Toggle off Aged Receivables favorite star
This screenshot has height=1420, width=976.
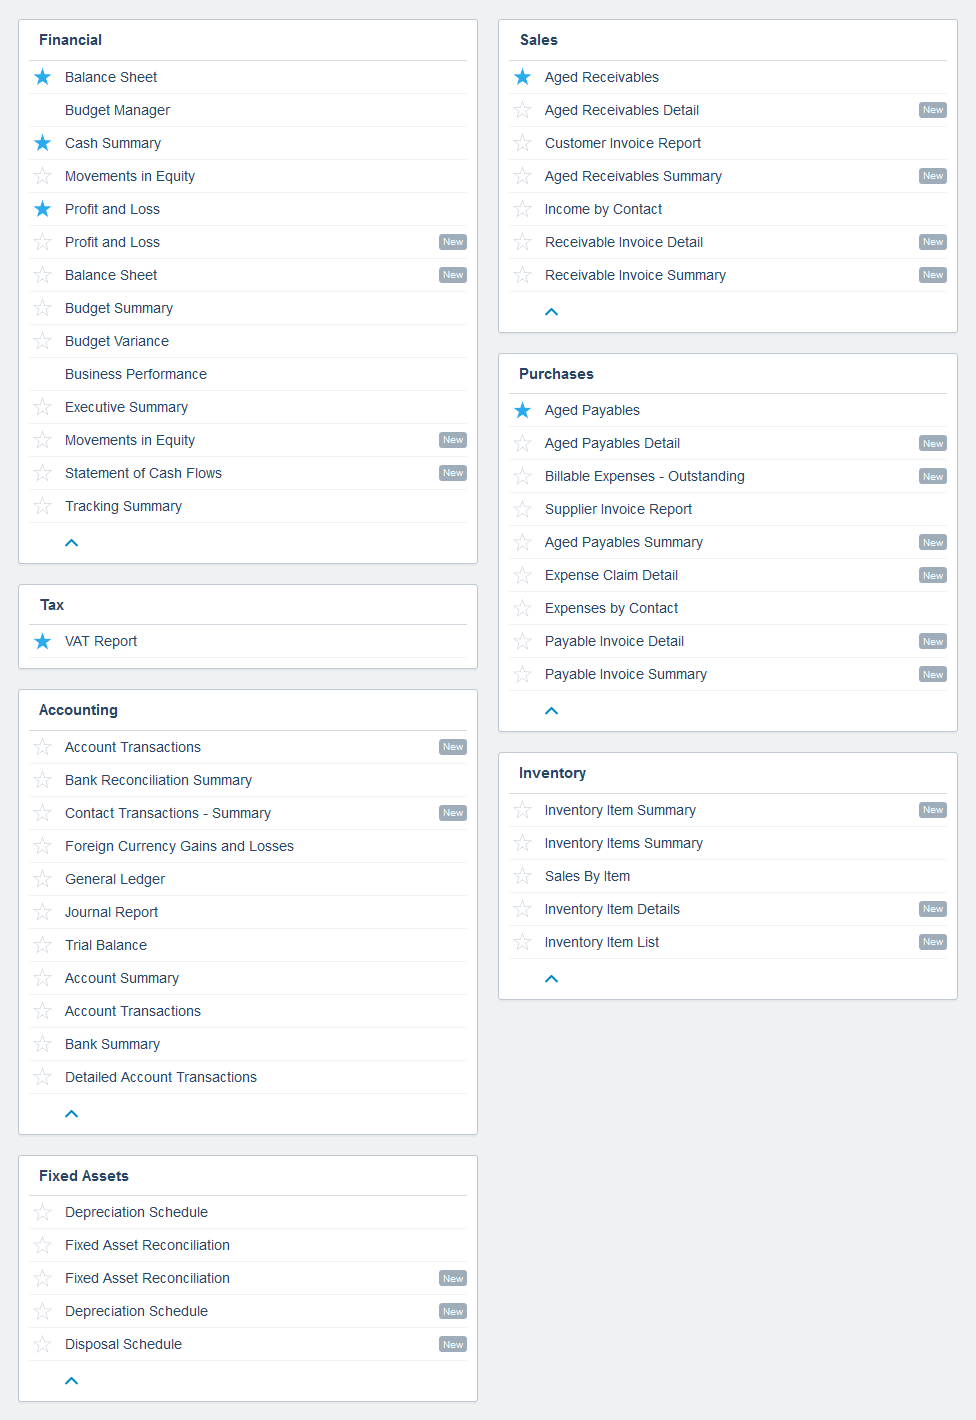tap(522, 77)
